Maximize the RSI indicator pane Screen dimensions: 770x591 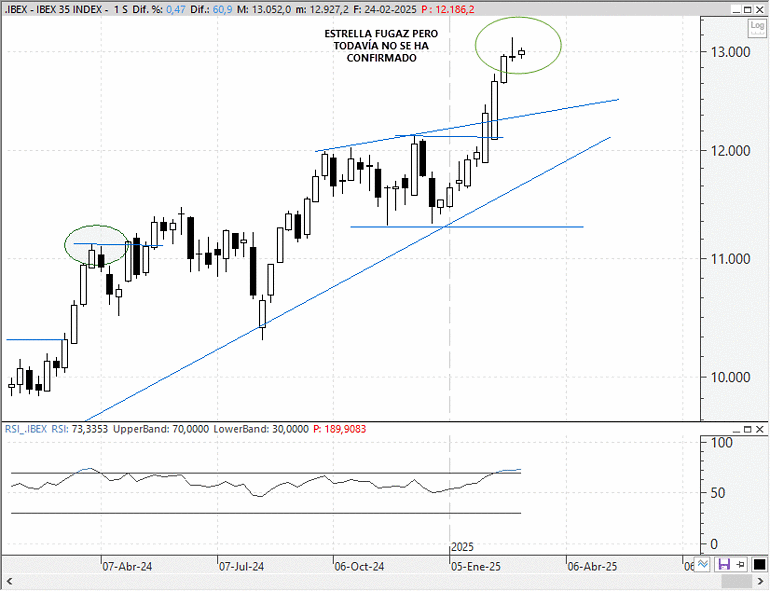pos(747,429)
